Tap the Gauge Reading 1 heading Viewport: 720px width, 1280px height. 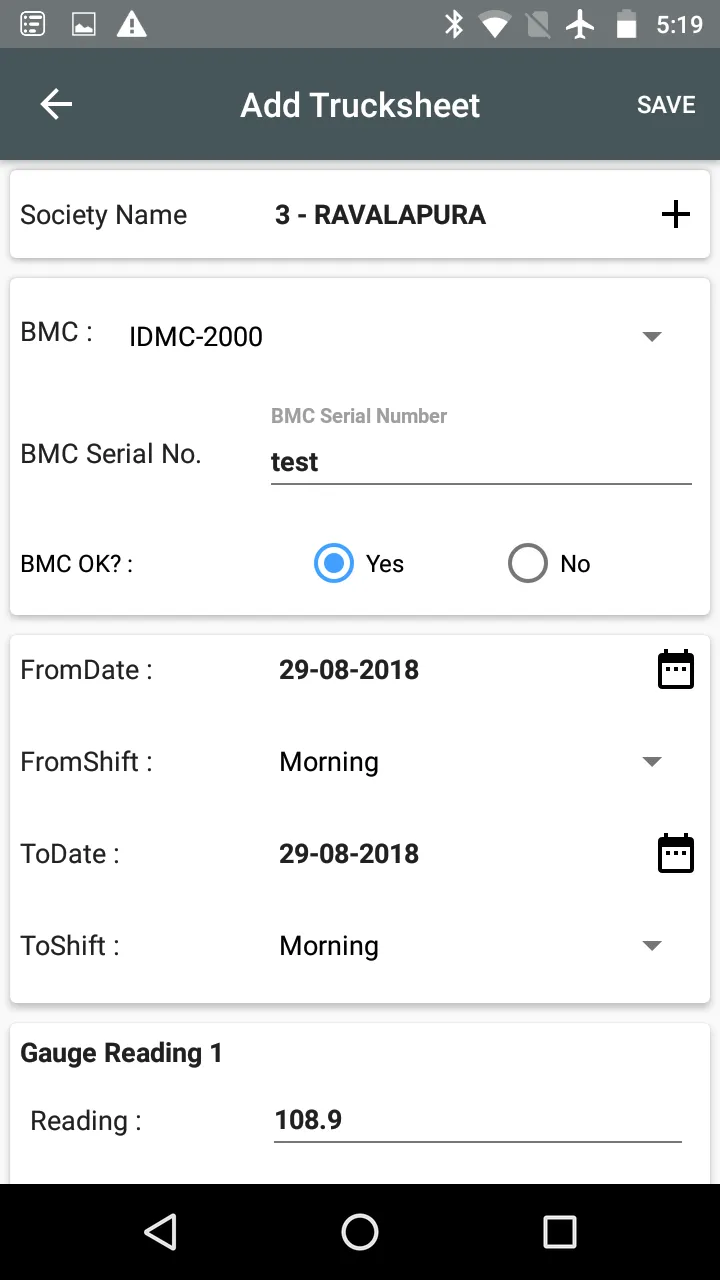121,1053
